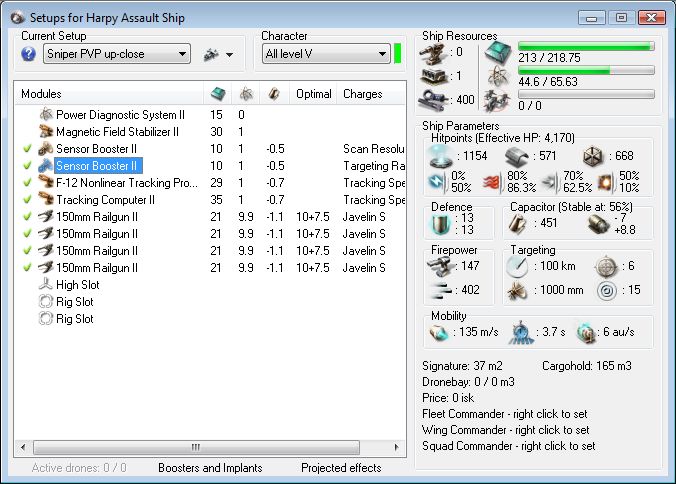Click the Active drones label
This screenshot has width=676, height=484.
tap(79, 468)
